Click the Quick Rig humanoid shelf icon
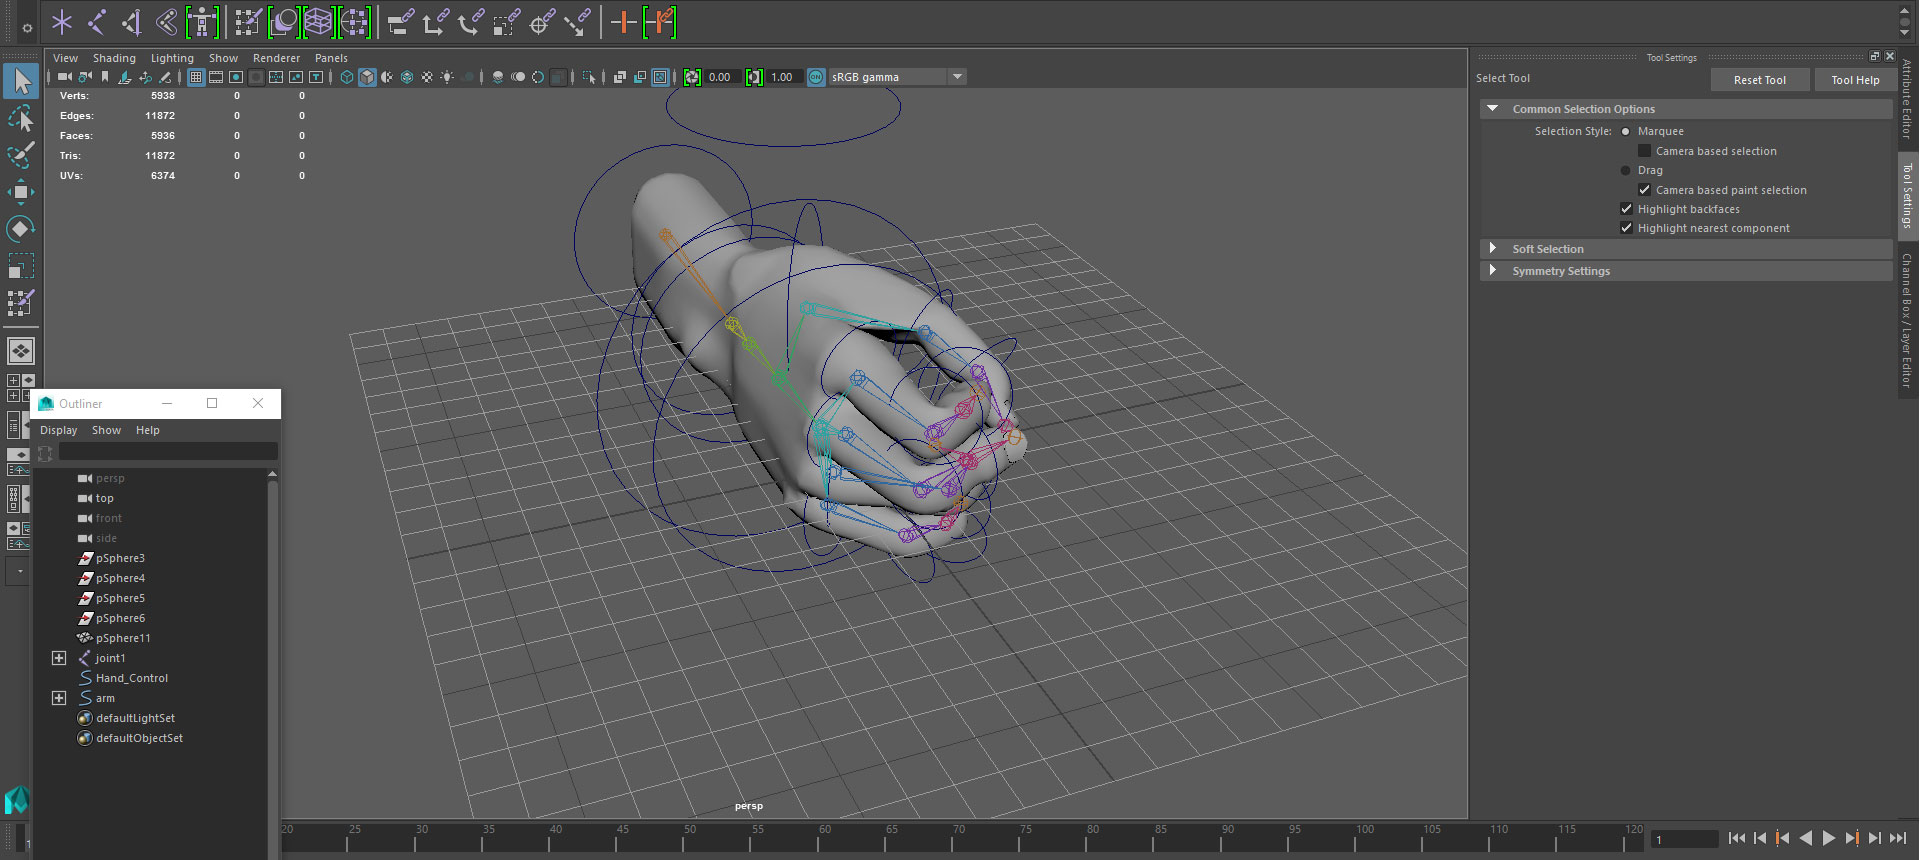1920x860 pixels. (202, 22)
